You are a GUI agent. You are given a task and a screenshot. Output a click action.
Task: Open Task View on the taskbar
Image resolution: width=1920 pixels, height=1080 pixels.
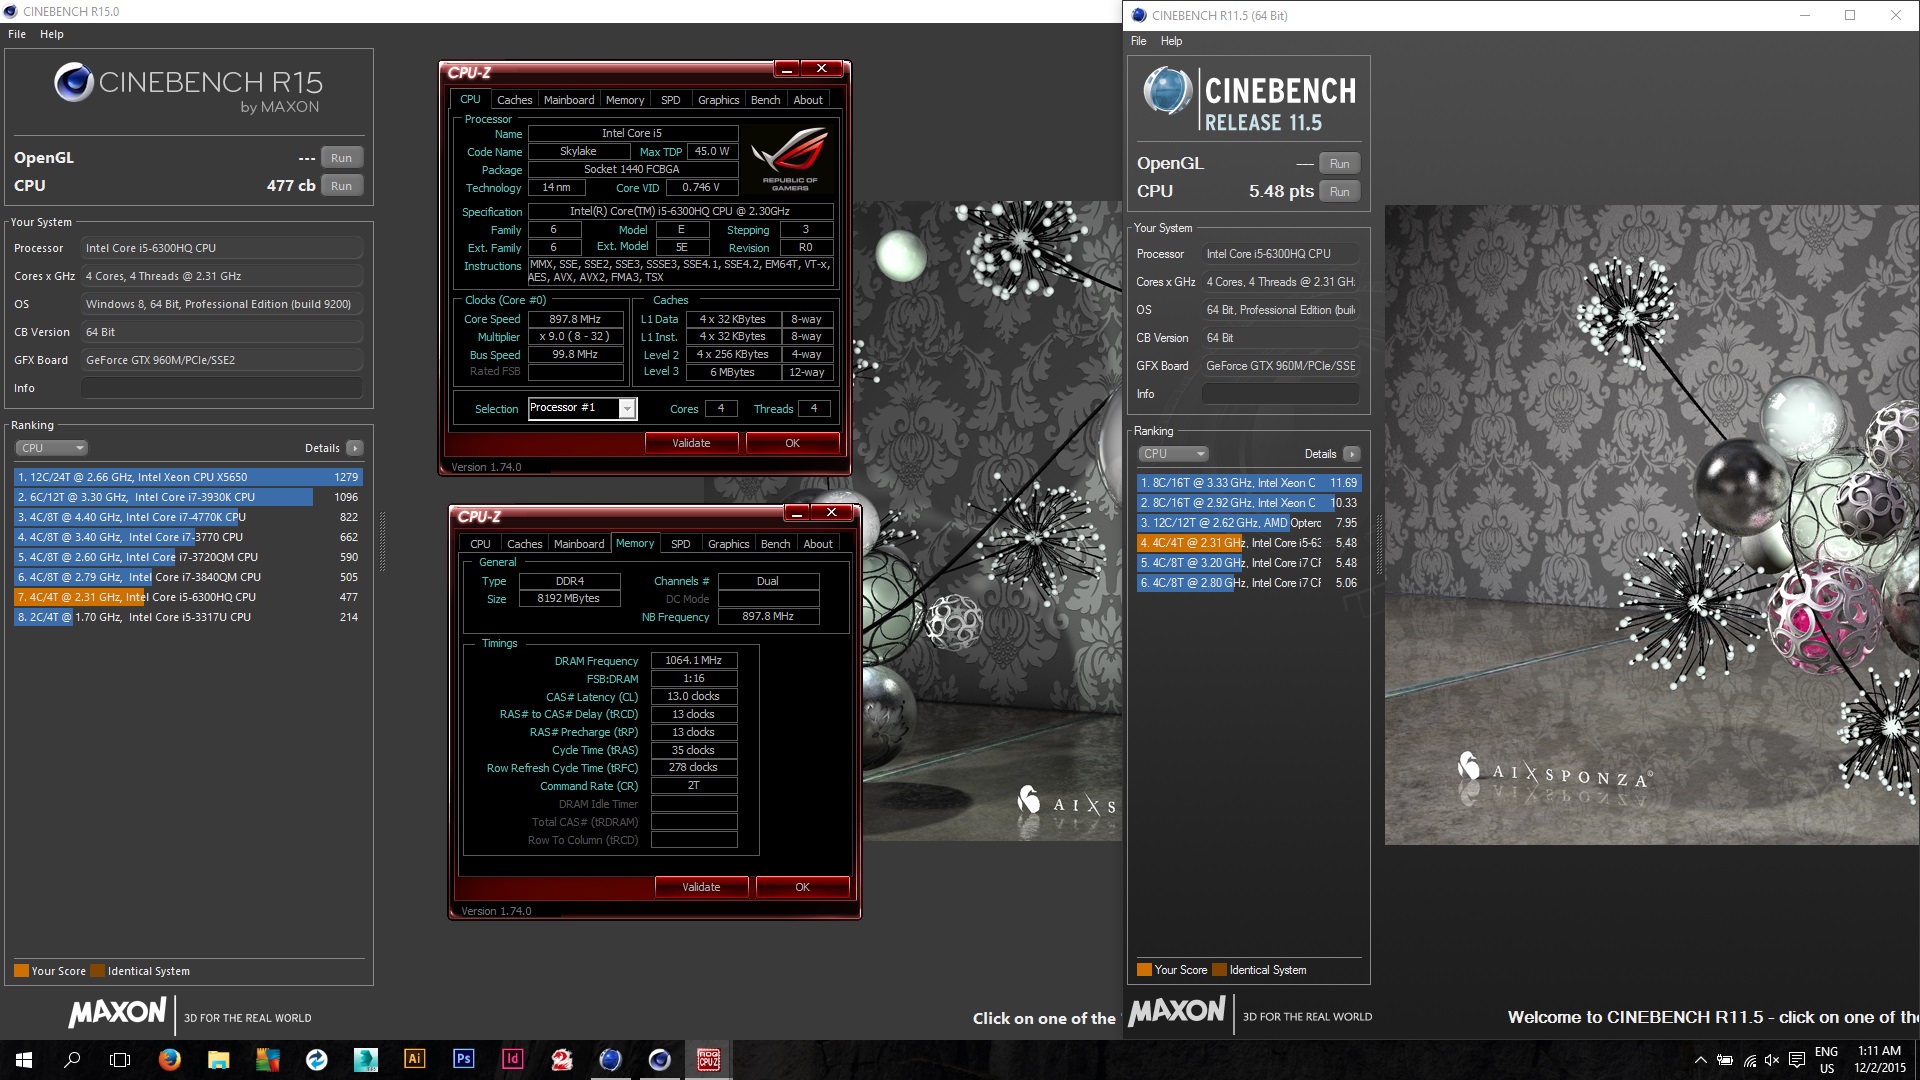tap(120, 1060)
